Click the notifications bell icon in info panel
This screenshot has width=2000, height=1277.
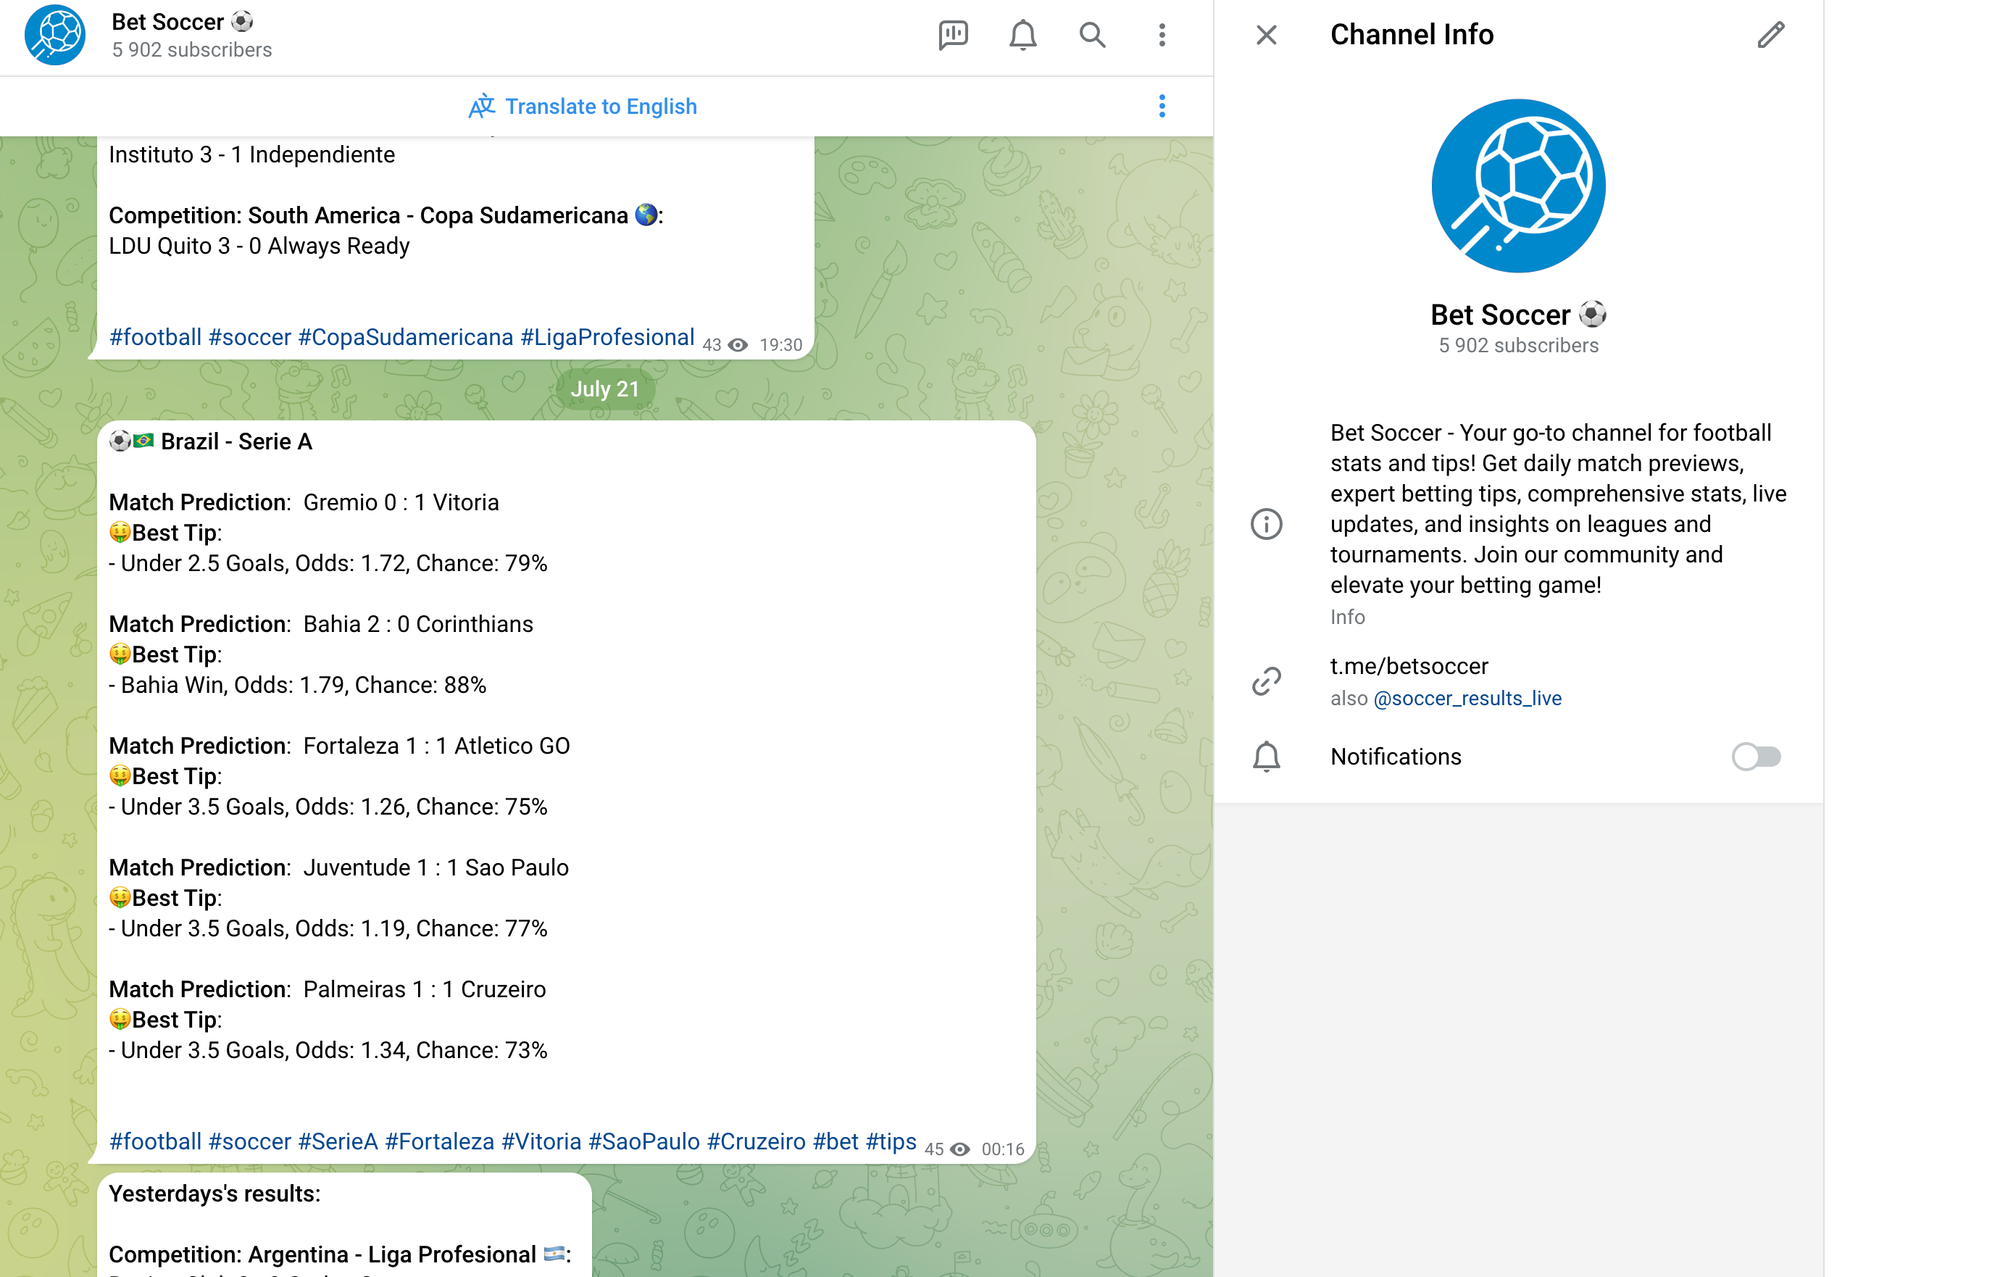1266,757
